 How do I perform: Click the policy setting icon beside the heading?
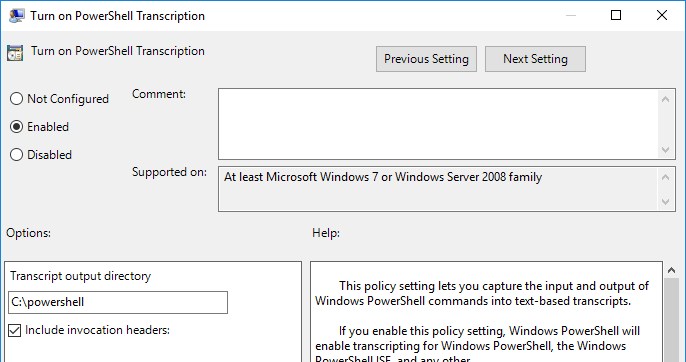15,53
